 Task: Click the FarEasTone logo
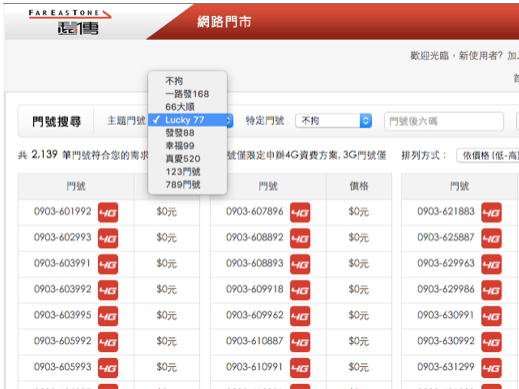[70, 22]
